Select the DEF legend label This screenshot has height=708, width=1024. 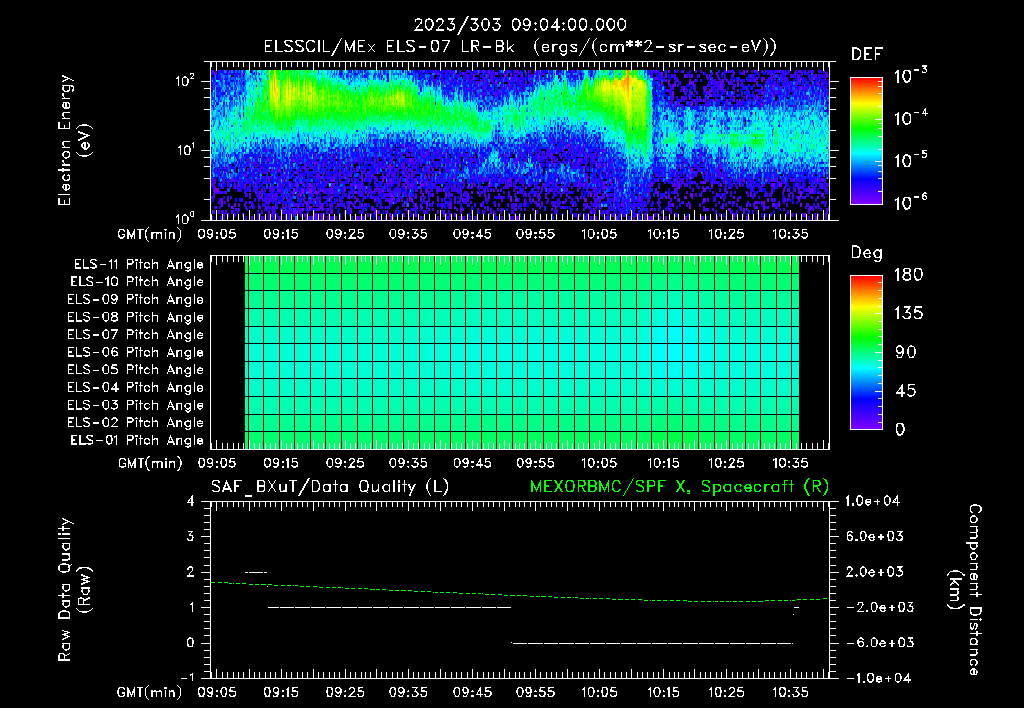(866, 54)
